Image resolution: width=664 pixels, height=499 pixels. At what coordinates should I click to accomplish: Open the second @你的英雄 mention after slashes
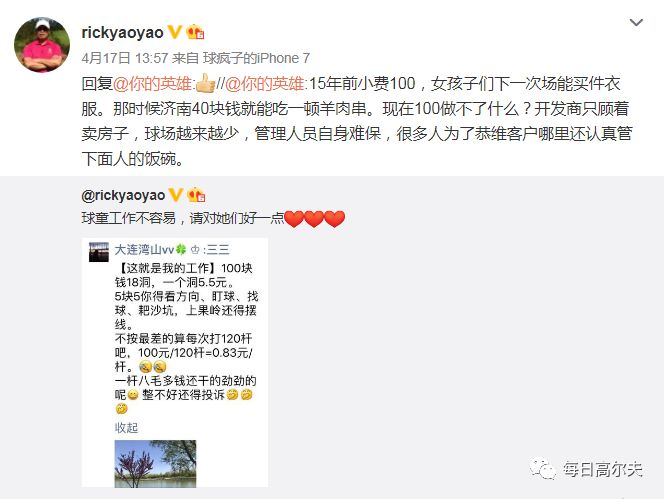265,84
